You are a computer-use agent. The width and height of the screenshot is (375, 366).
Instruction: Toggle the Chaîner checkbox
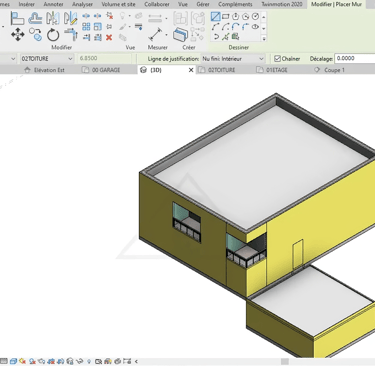pyautogui.click(x=277, y=59)
